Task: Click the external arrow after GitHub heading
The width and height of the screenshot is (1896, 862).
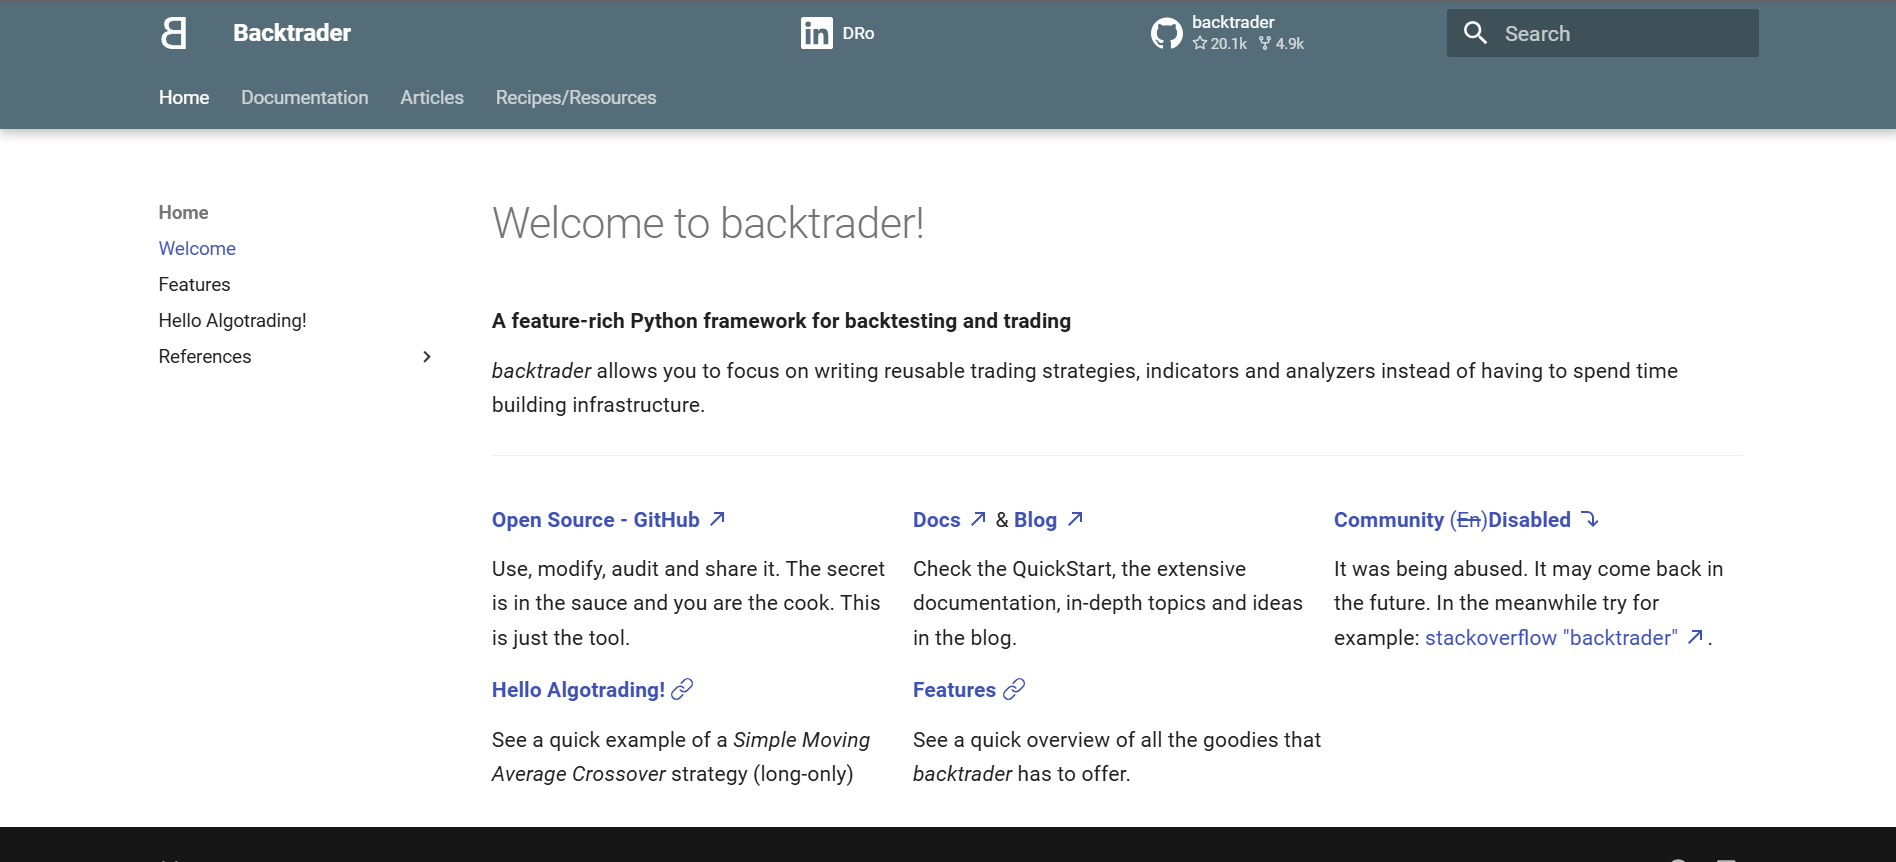Action: click(717, 519)
